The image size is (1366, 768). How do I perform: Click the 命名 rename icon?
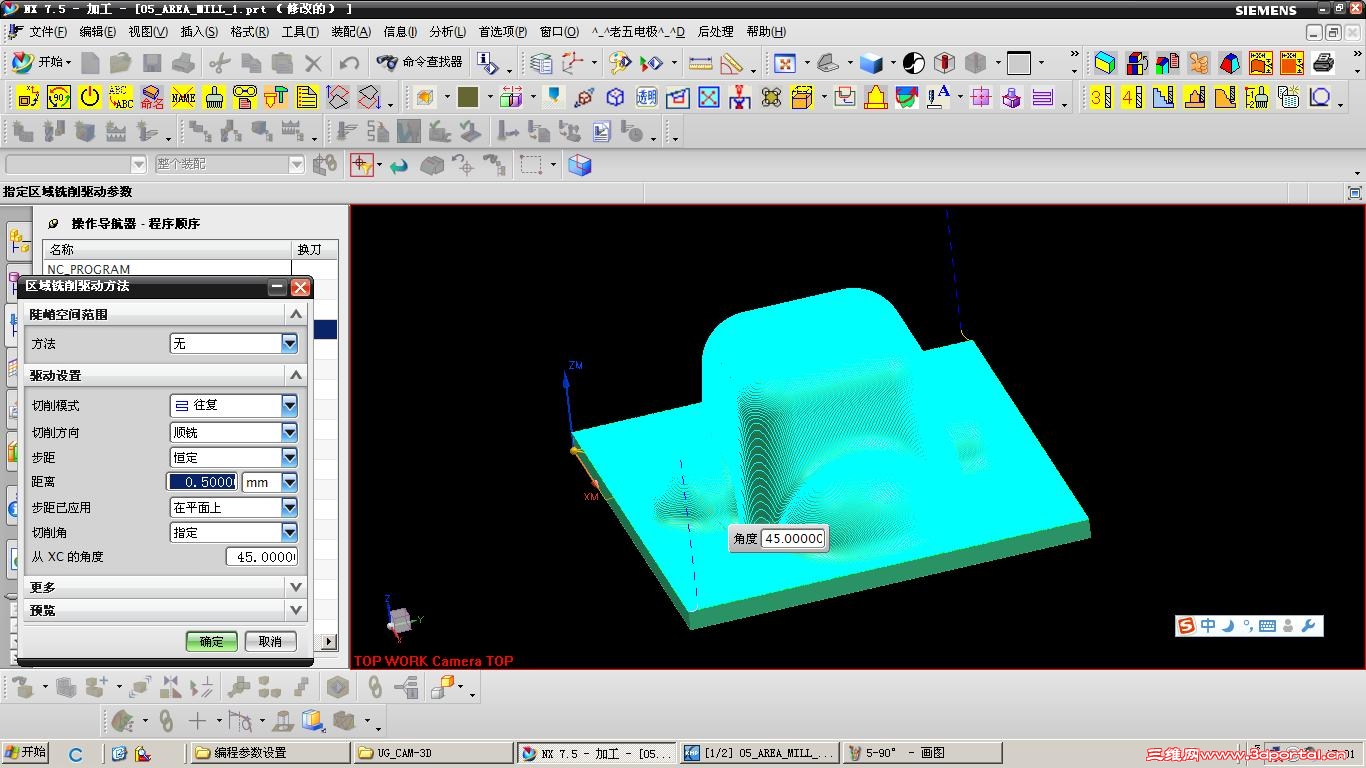pyautogui.click(x=152, y=97)
